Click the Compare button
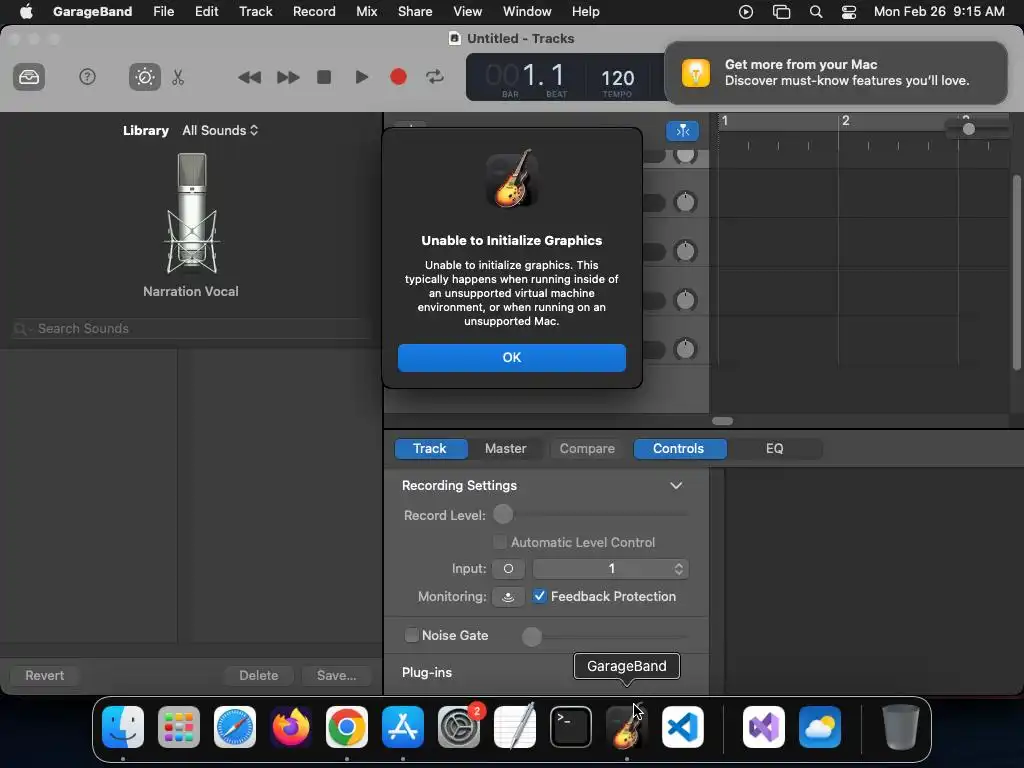Image resolution: width=1024 pixels, height=768 pixels. (587, 449)
